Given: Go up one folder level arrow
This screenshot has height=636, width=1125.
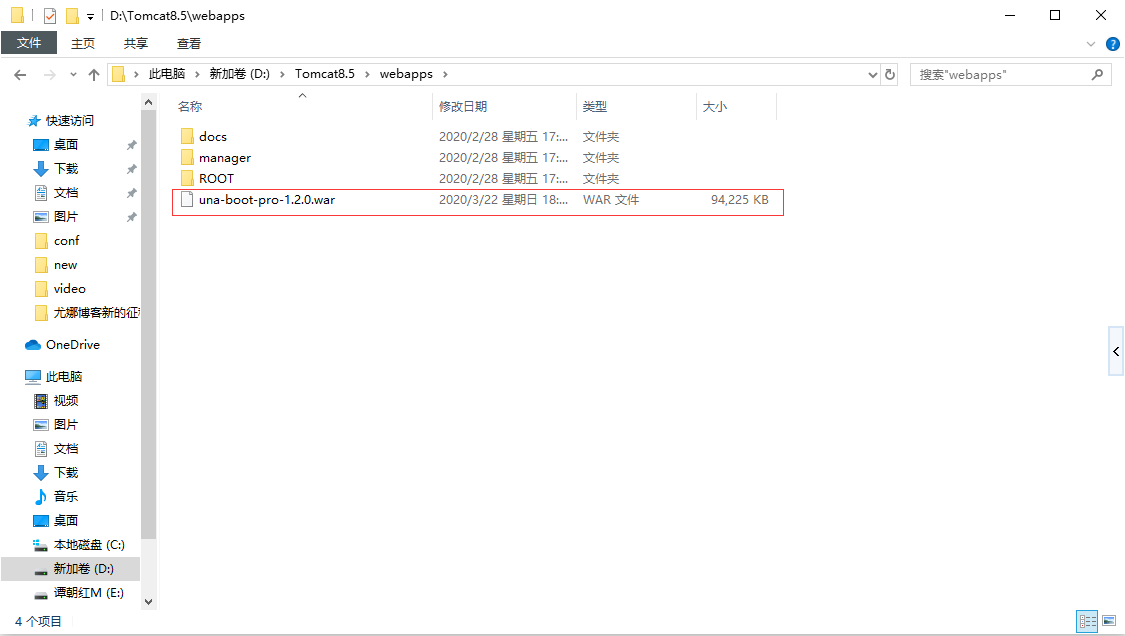Looking at the screenshot, I should pos(93,75).
